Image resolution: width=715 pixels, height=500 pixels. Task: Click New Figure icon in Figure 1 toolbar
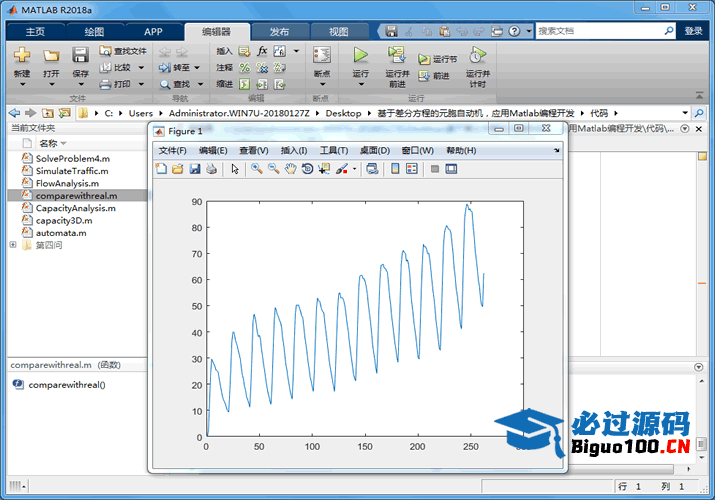[x=161, y=169]
